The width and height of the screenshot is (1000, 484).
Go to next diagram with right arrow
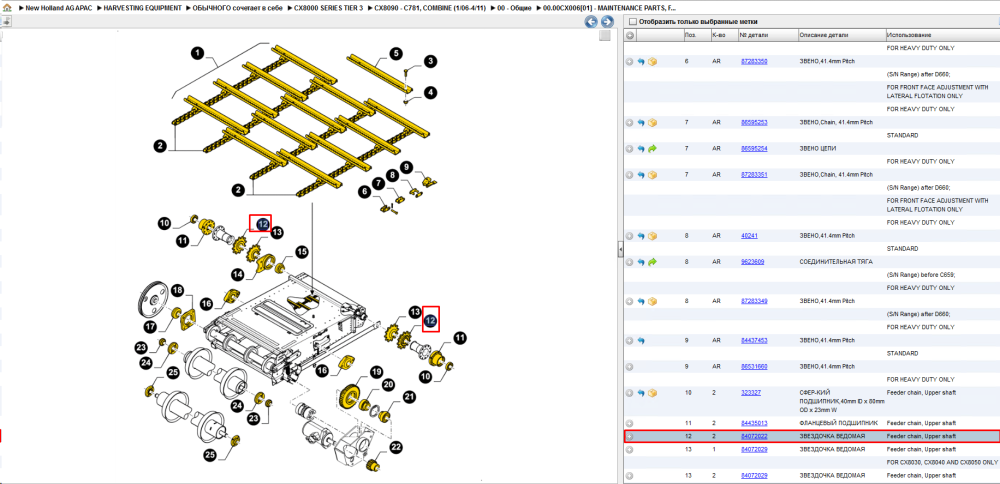pos(607,22)
